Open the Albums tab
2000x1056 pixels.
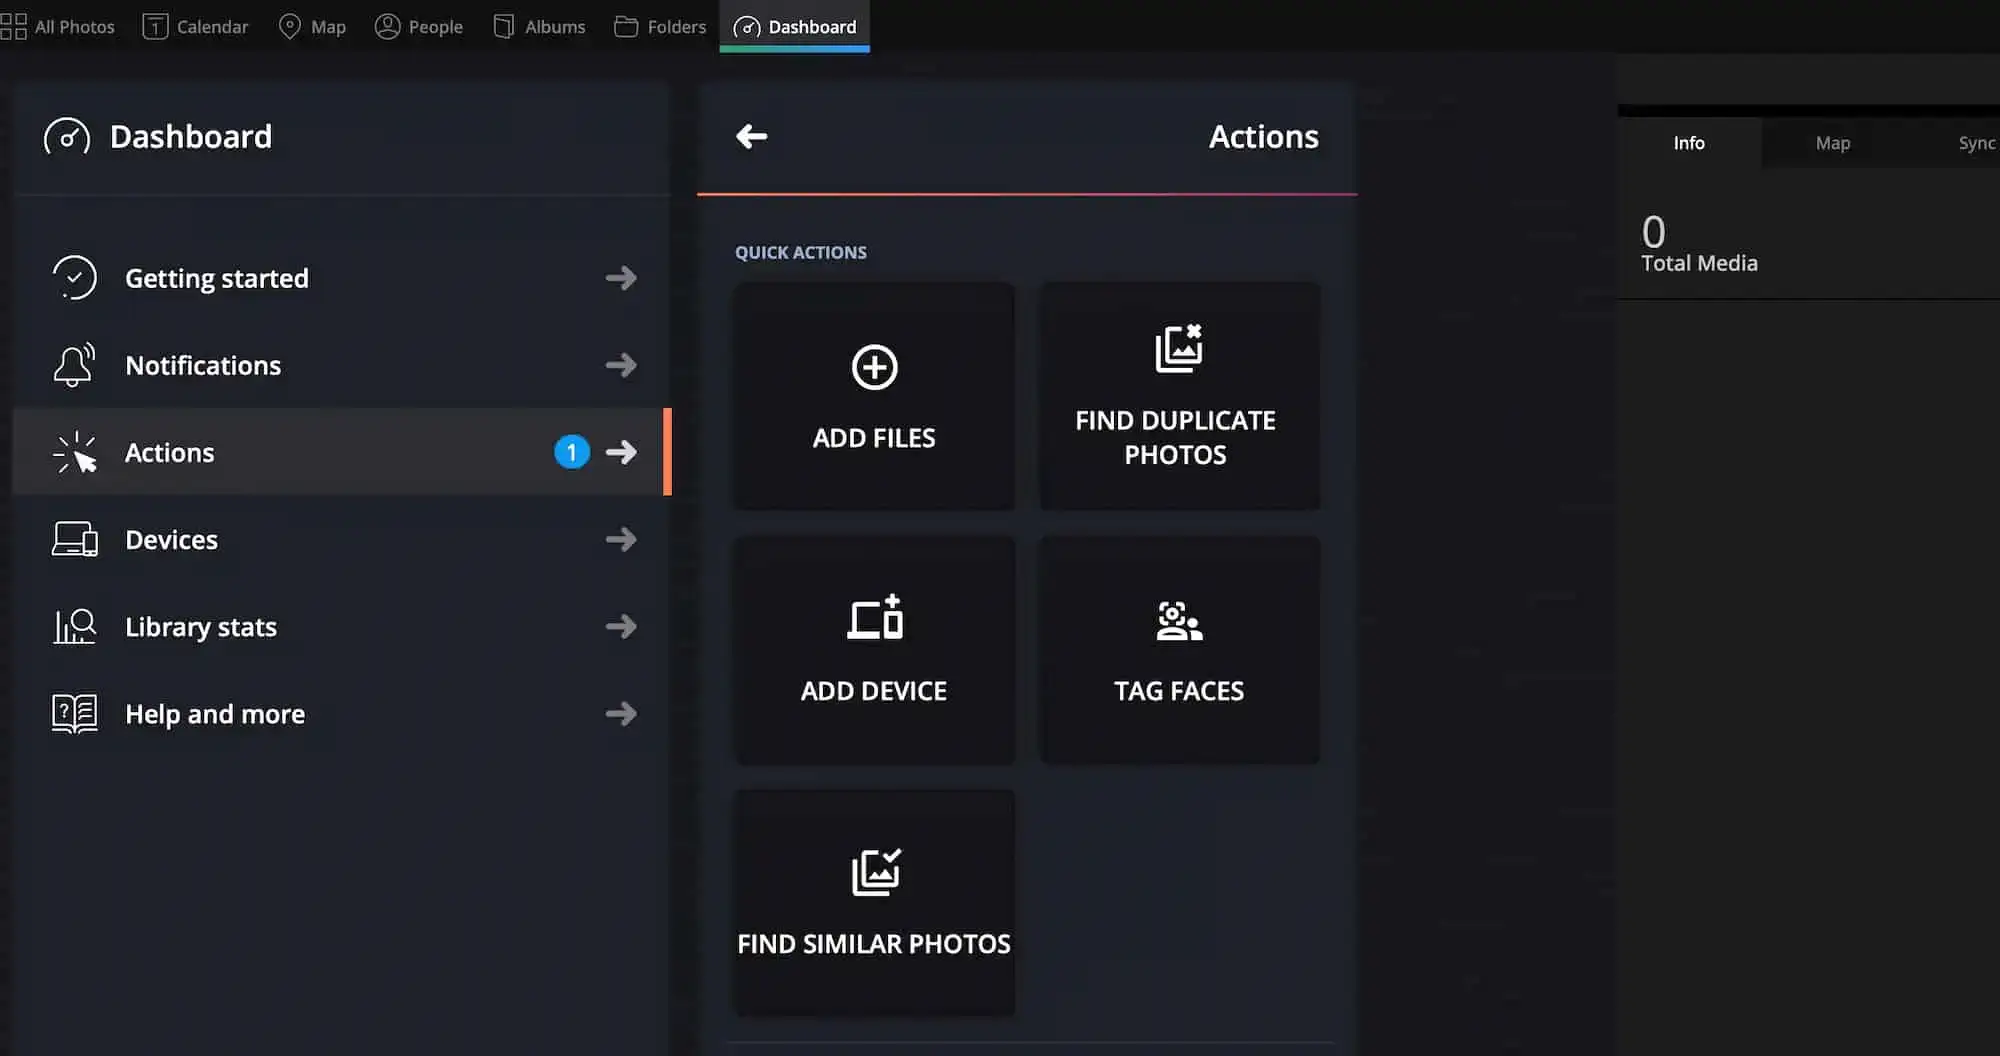point(540,27)
